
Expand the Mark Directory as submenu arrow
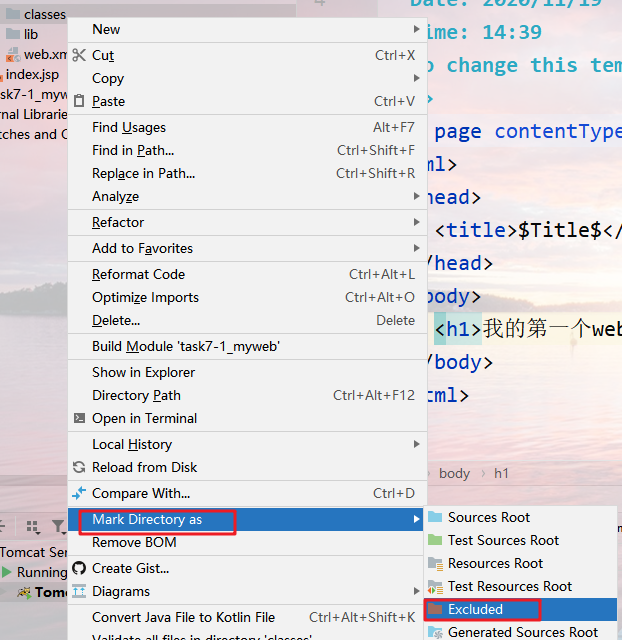[x=416, y=519]
